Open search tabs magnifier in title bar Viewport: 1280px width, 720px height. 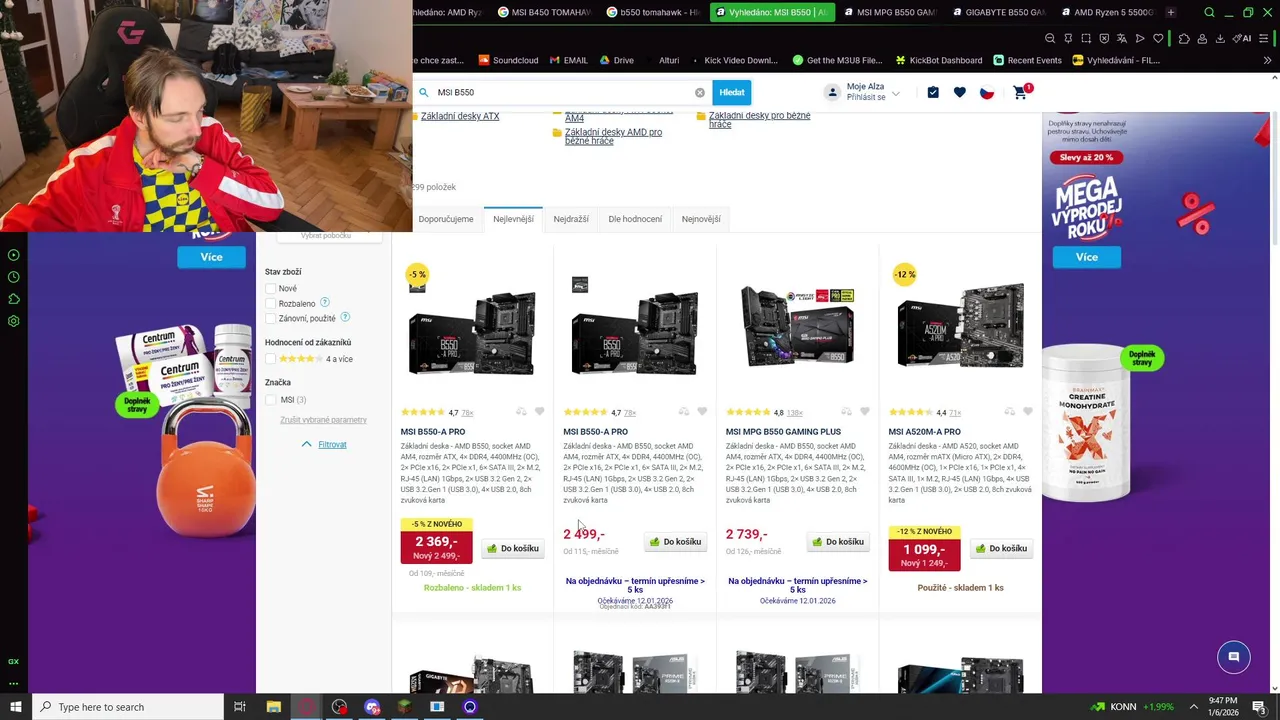[1210, 12]
